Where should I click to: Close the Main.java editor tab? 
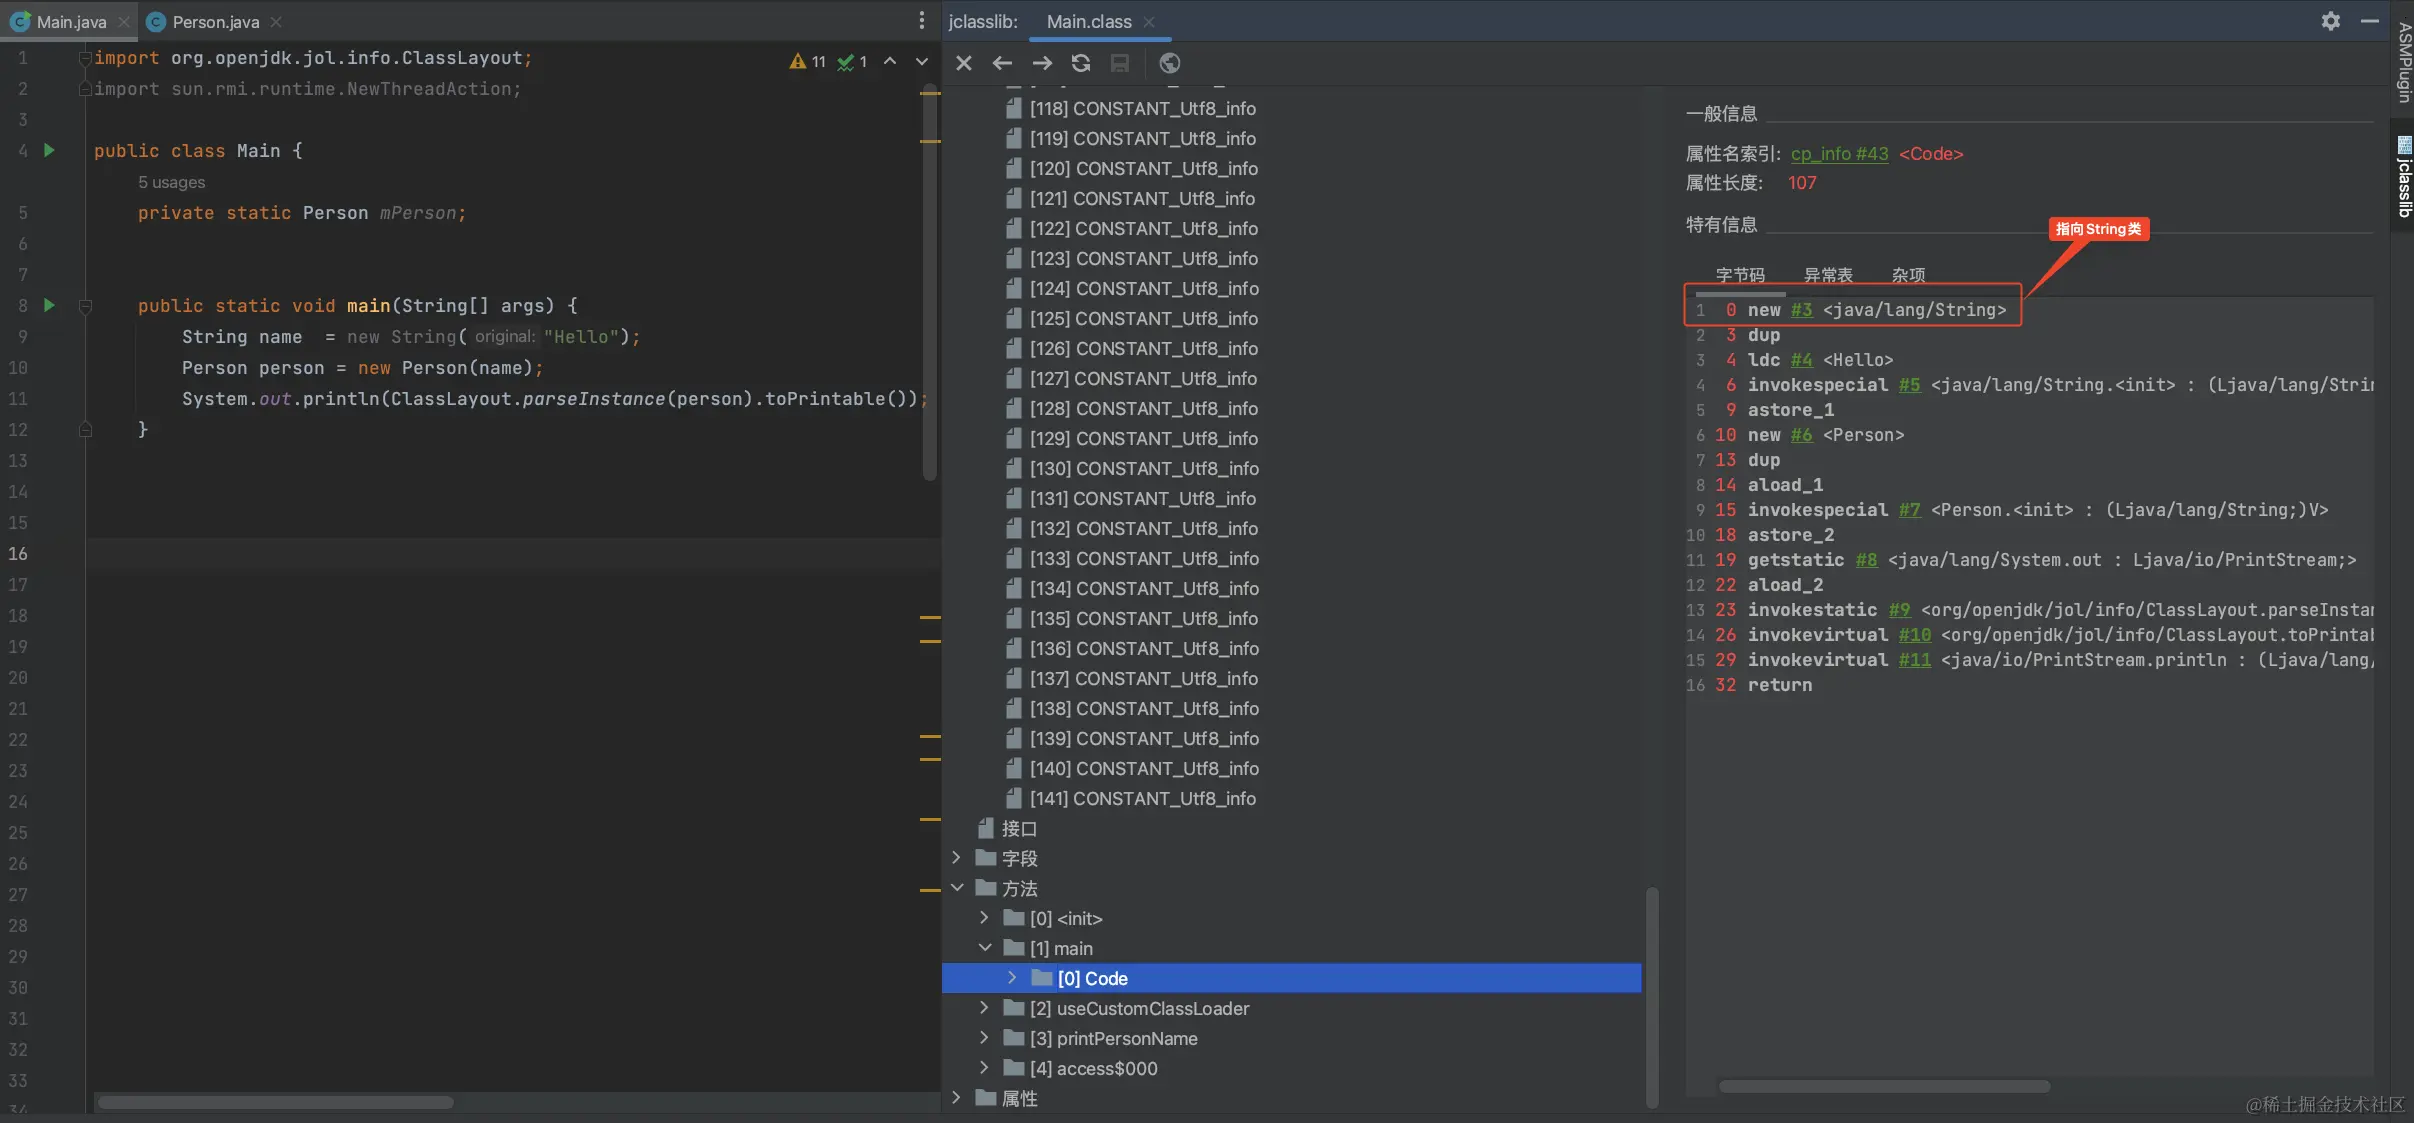[x=124, y=22]
